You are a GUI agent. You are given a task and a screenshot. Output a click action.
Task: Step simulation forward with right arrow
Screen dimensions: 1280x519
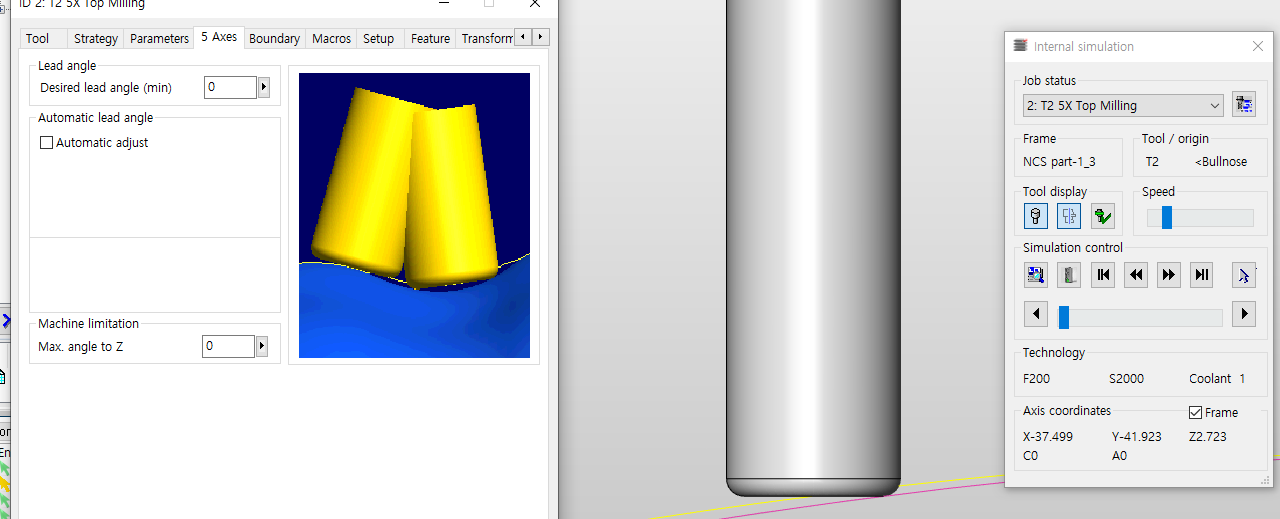coord(1244,314)
